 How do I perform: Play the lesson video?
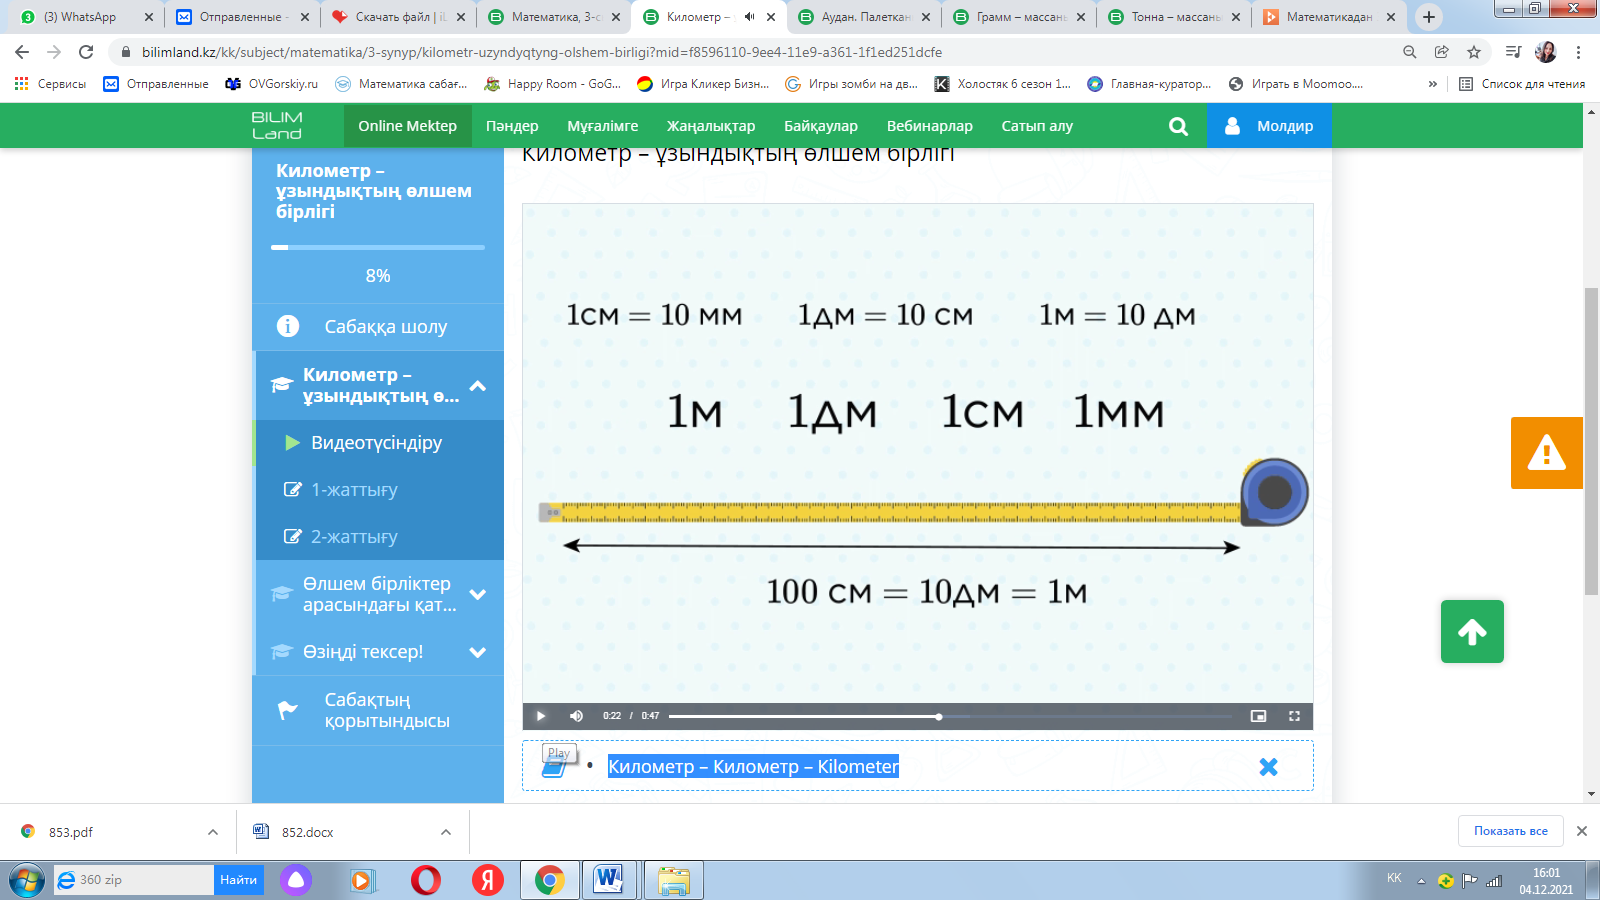click(541, 716)
